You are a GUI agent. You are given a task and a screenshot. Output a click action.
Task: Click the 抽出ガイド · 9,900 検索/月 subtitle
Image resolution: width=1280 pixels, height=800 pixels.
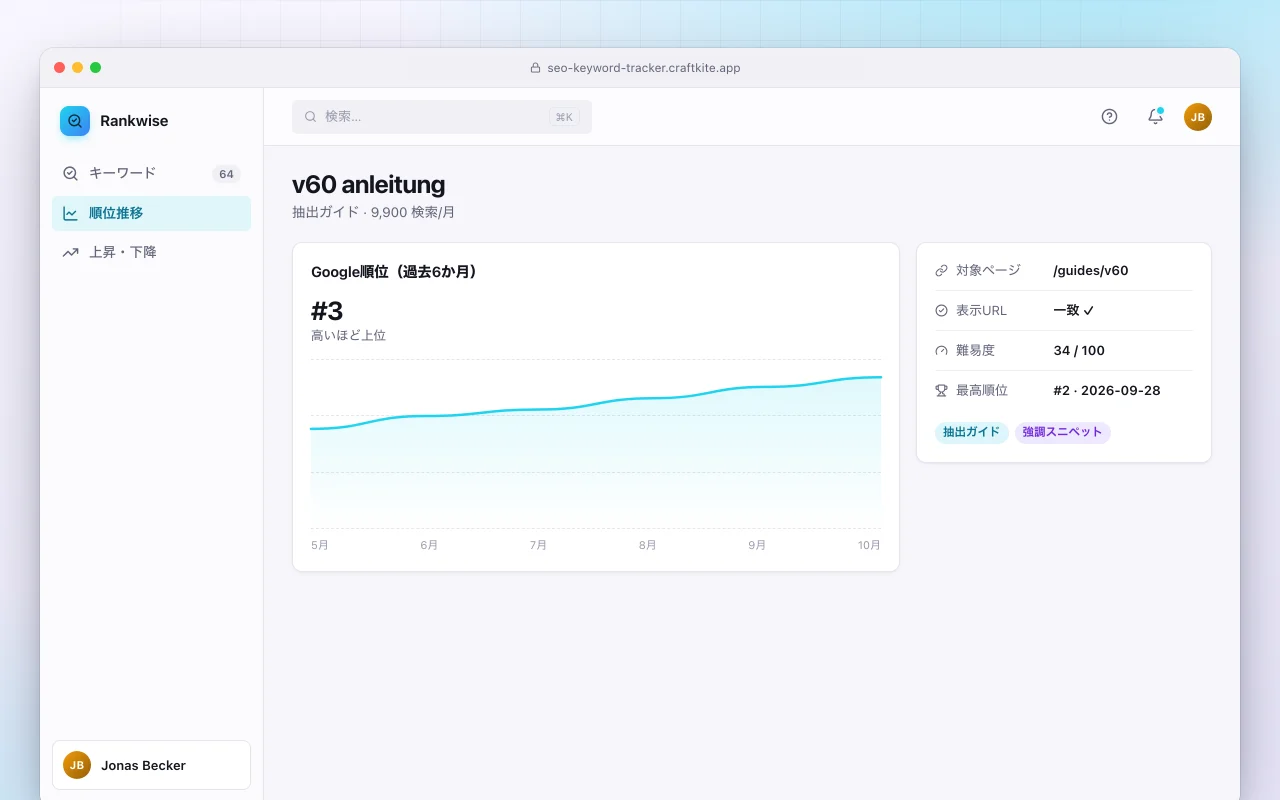[373, 212]
